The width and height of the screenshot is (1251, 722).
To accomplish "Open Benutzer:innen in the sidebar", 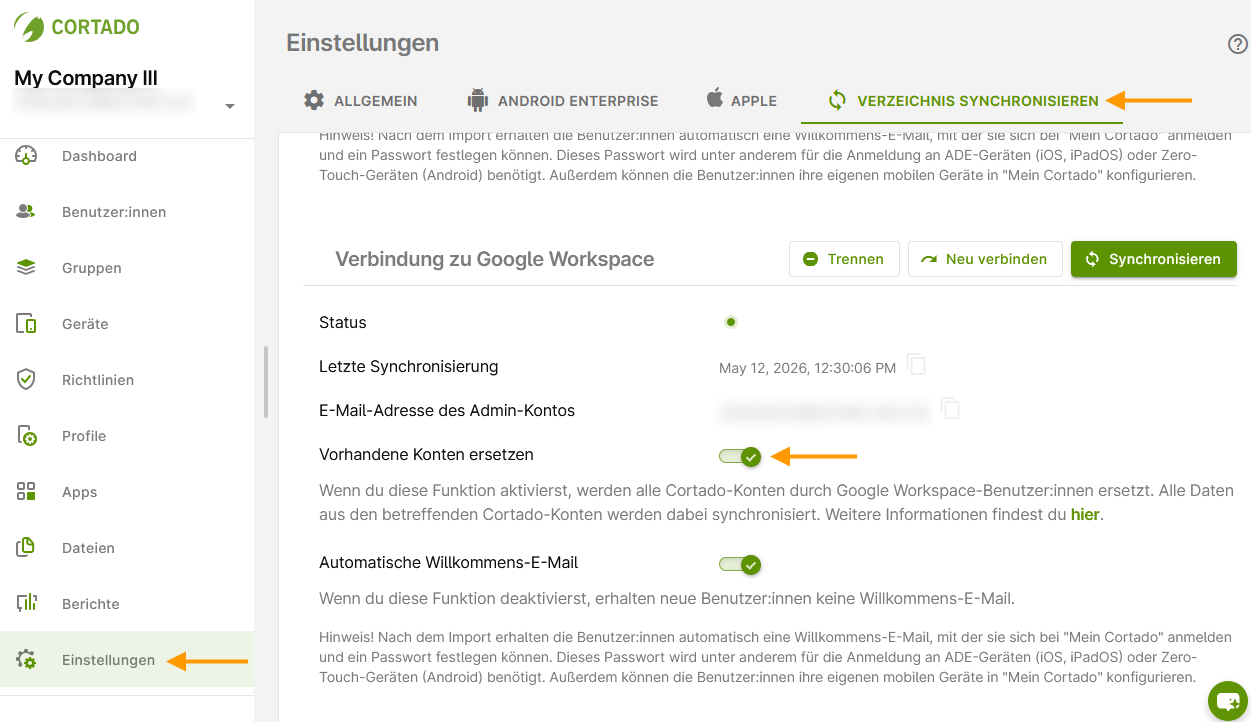I will pyautogui.click(x=127, y=212).
